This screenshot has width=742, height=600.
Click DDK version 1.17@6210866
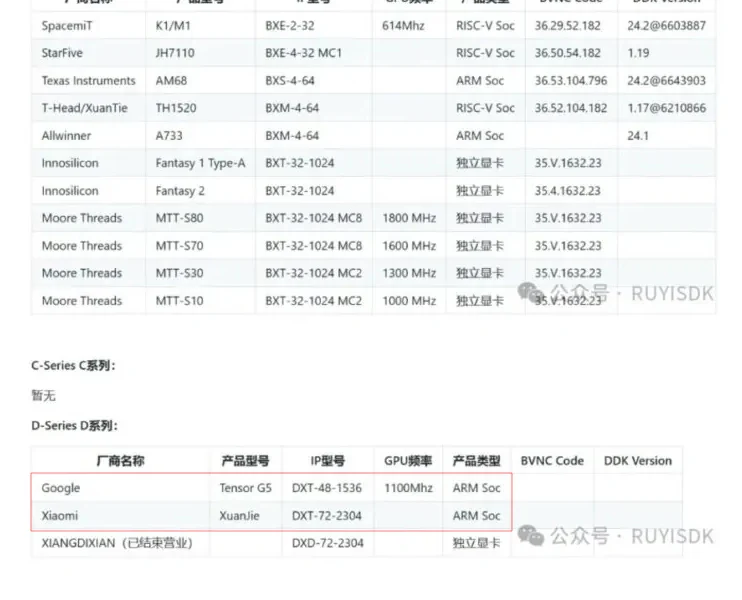[x=666, y=108]
